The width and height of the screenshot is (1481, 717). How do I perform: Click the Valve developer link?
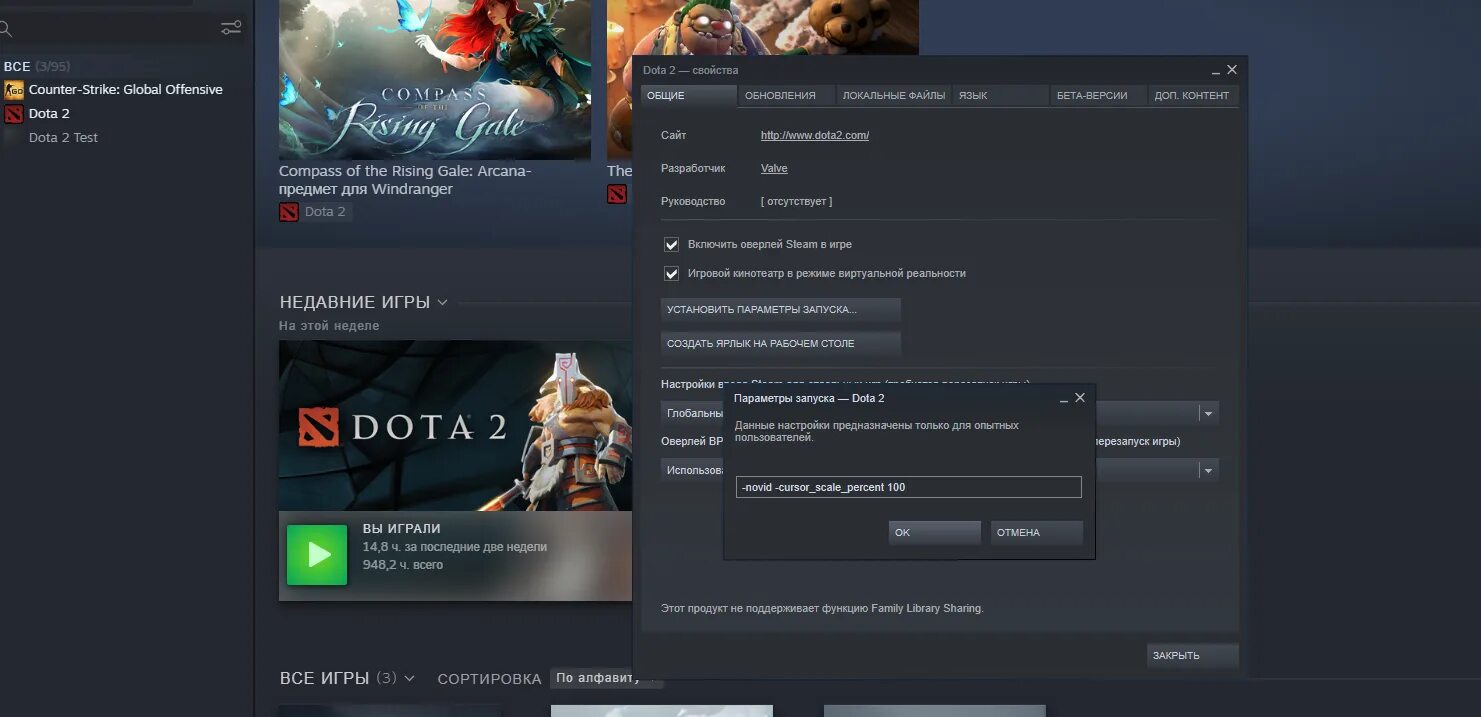(774, 168)
